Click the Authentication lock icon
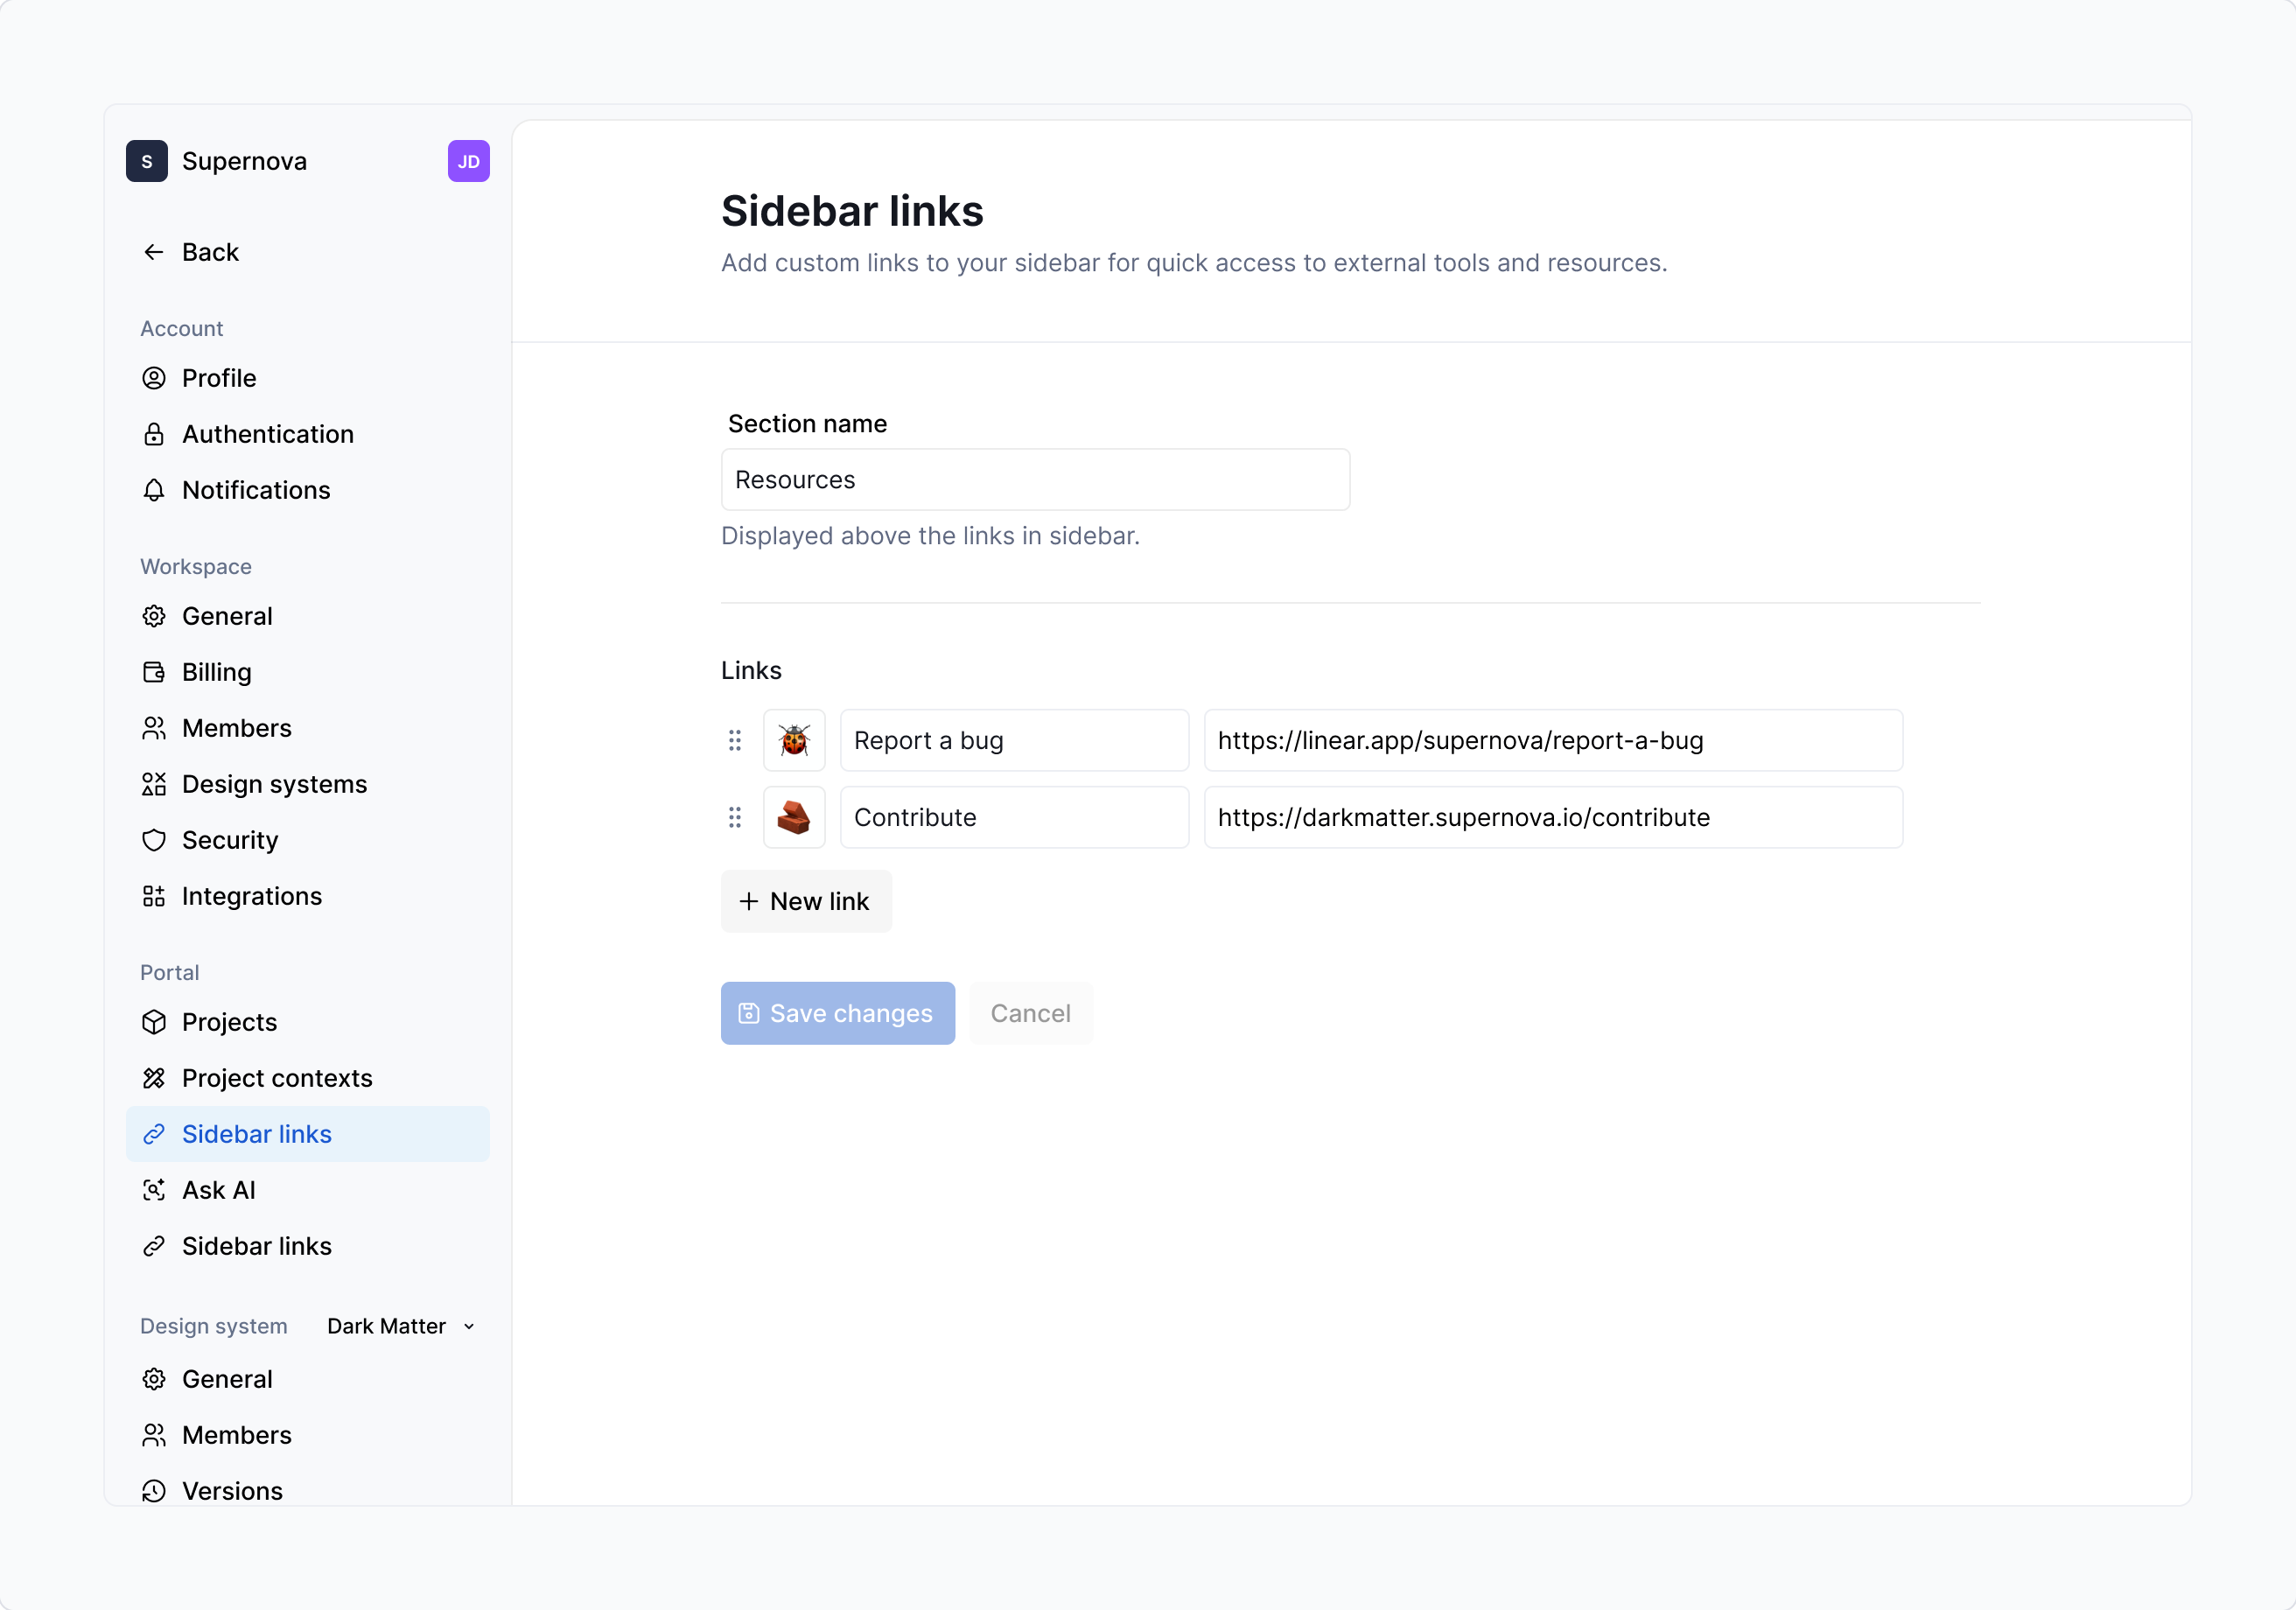The image size is (2296, 1610). click(154, 434)
